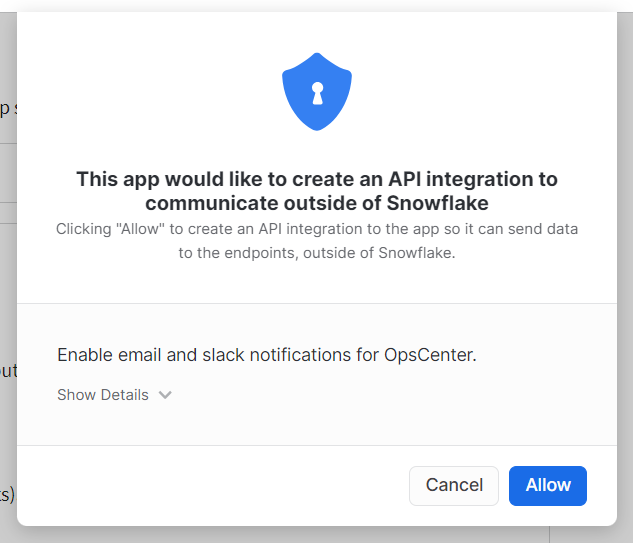
Task: Click the blue shield security icon
Action: tap(317, 92)
